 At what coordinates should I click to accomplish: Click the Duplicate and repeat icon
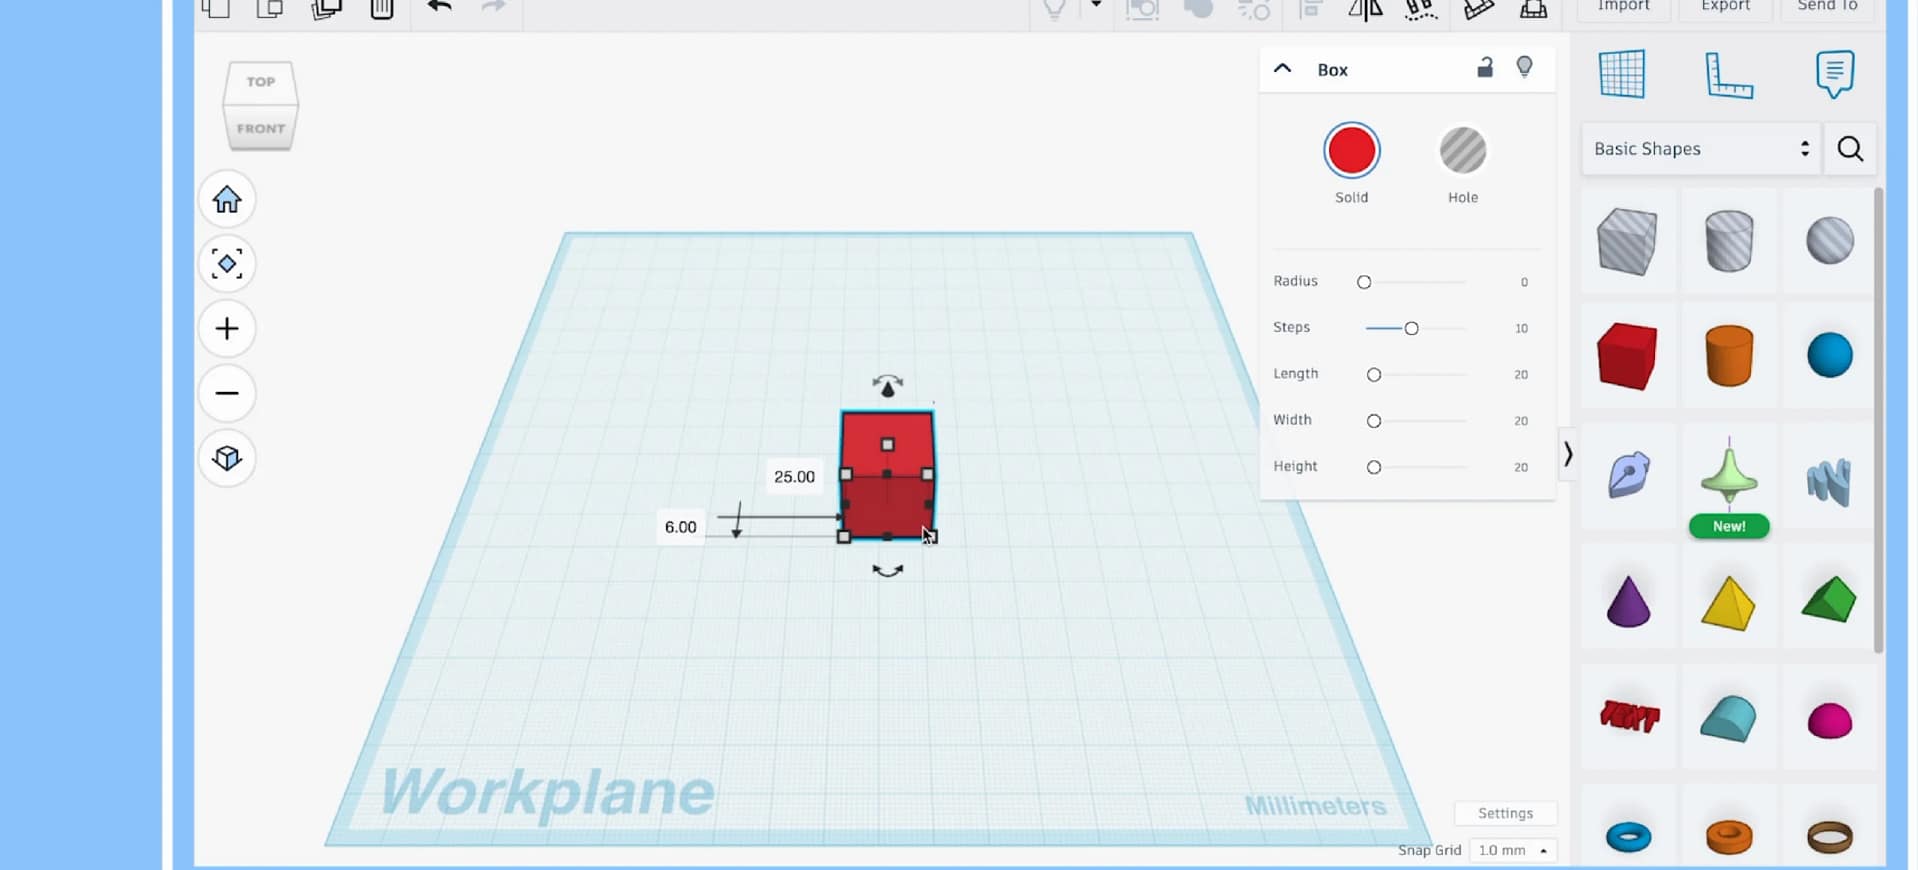(x=327, y=8)
